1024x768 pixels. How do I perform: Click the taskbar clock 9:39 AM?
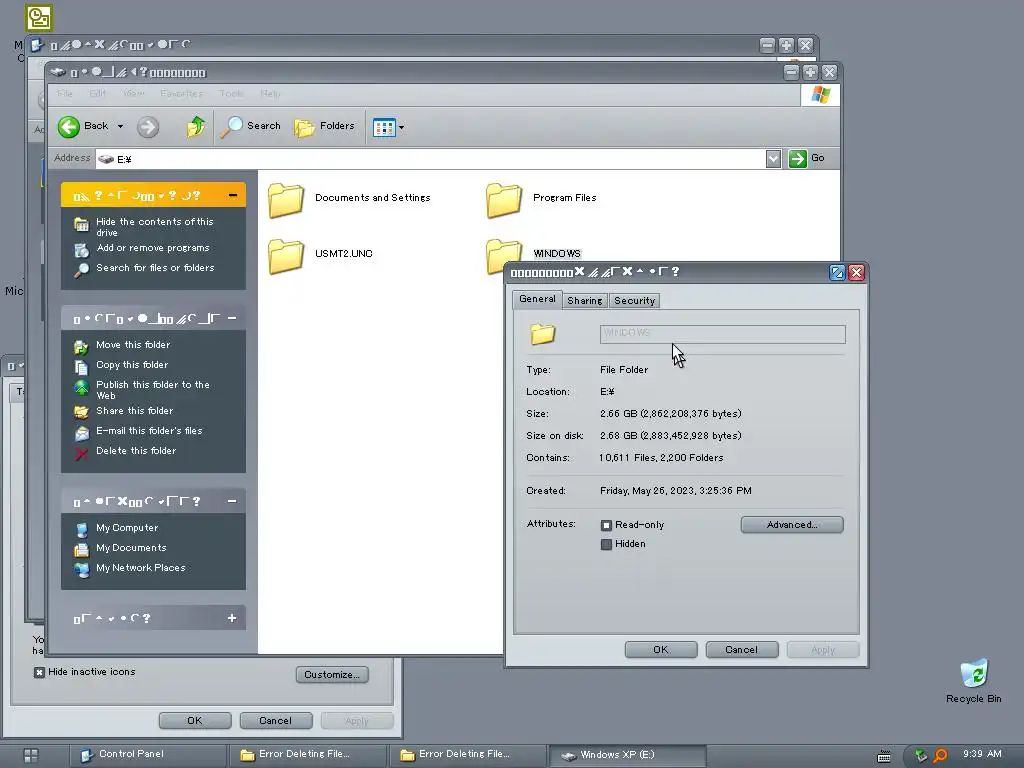tap(982, 754)
